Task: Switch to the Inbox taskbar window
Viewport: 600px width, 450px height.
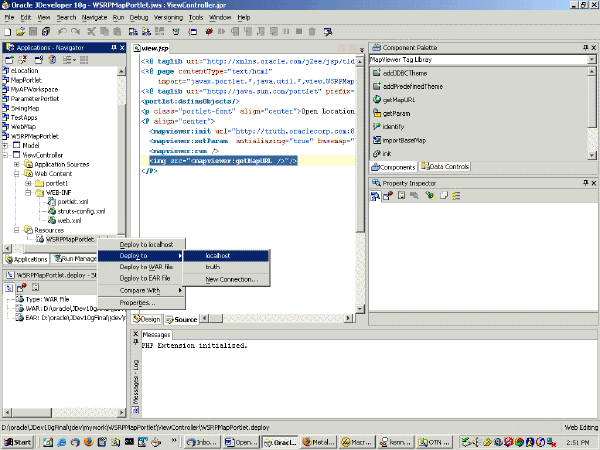Action: coord(203,442)
